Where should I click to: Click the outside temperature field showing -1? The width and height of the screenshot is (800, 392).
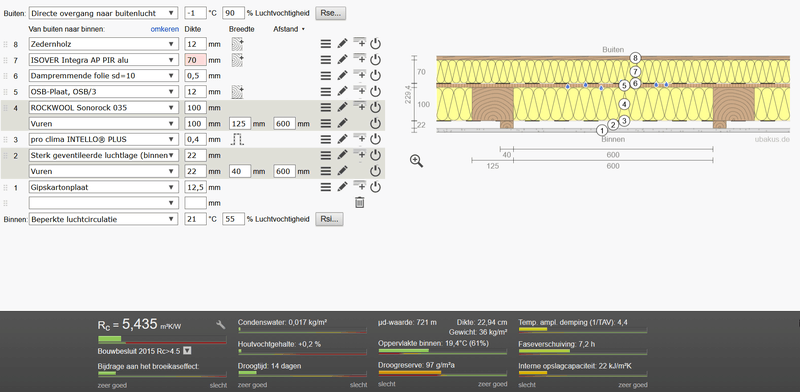[x=195, y=13]
